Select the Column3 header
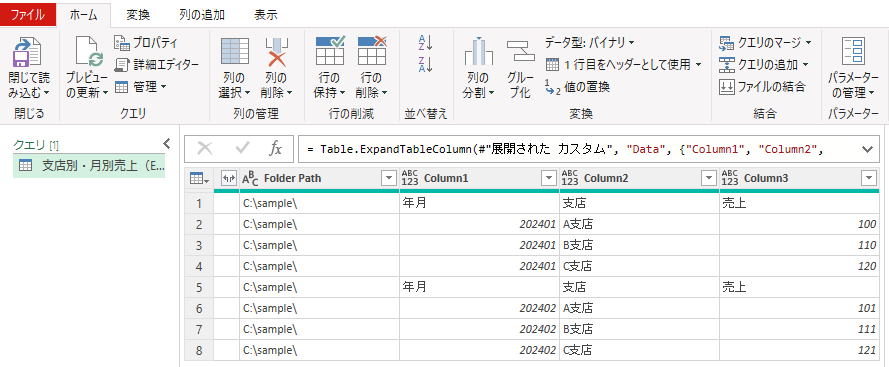The height and width of the screenshot is (367, 889). (799, 179)
